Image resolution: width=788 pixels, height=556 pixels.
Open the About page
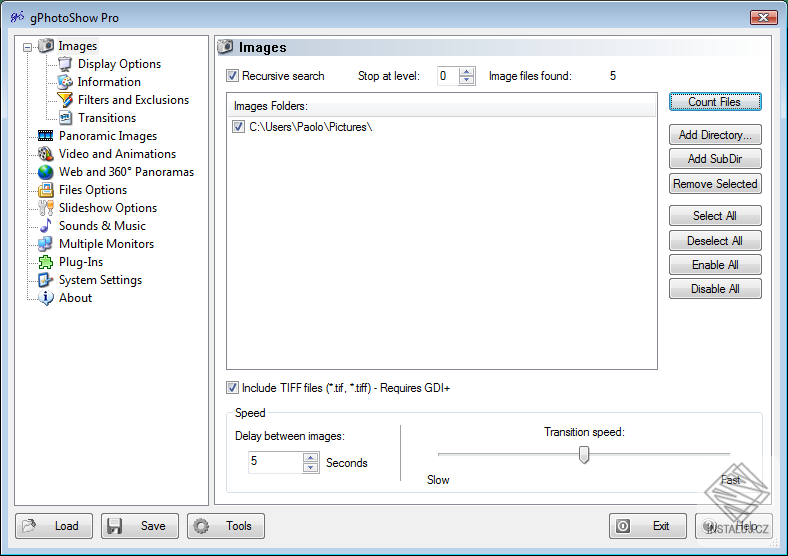[75, 298]
